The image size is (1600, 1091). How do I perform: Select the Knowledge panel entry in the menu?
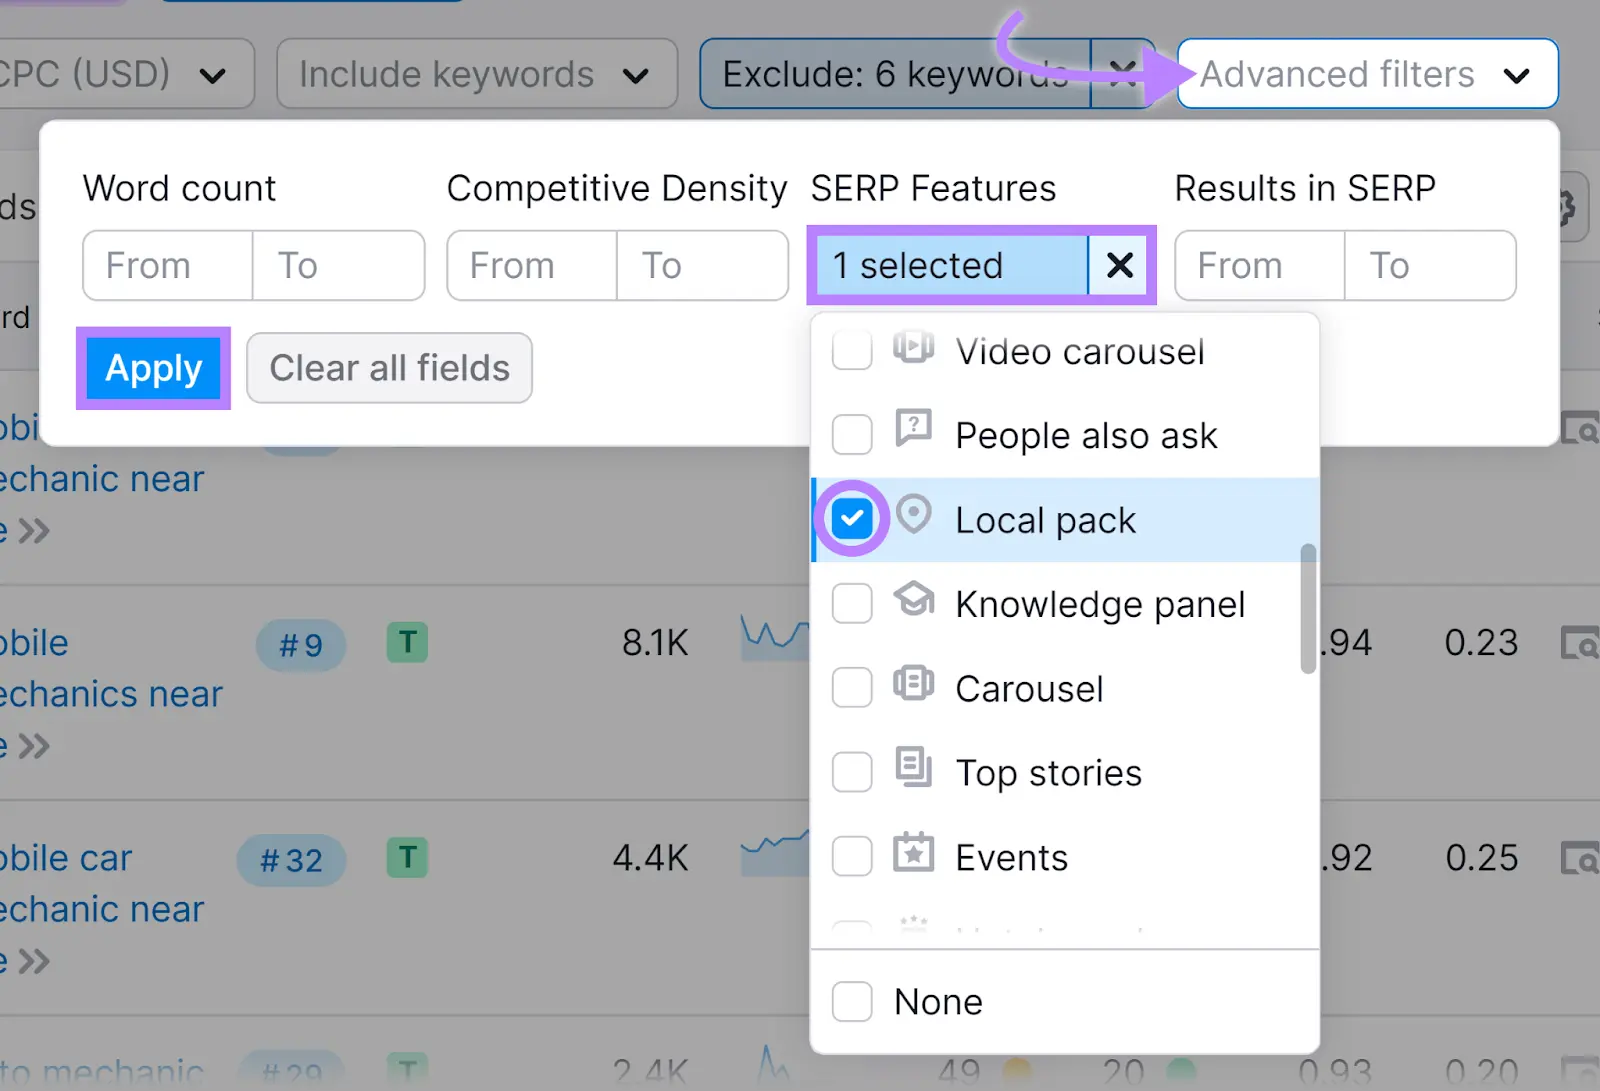click(1099, 603)
